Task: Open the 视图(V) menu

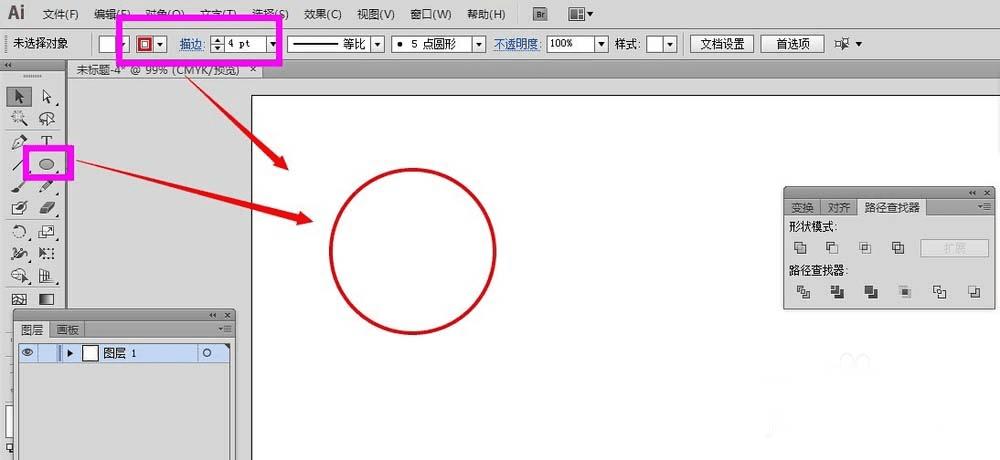Action: [x=375, y=14]
